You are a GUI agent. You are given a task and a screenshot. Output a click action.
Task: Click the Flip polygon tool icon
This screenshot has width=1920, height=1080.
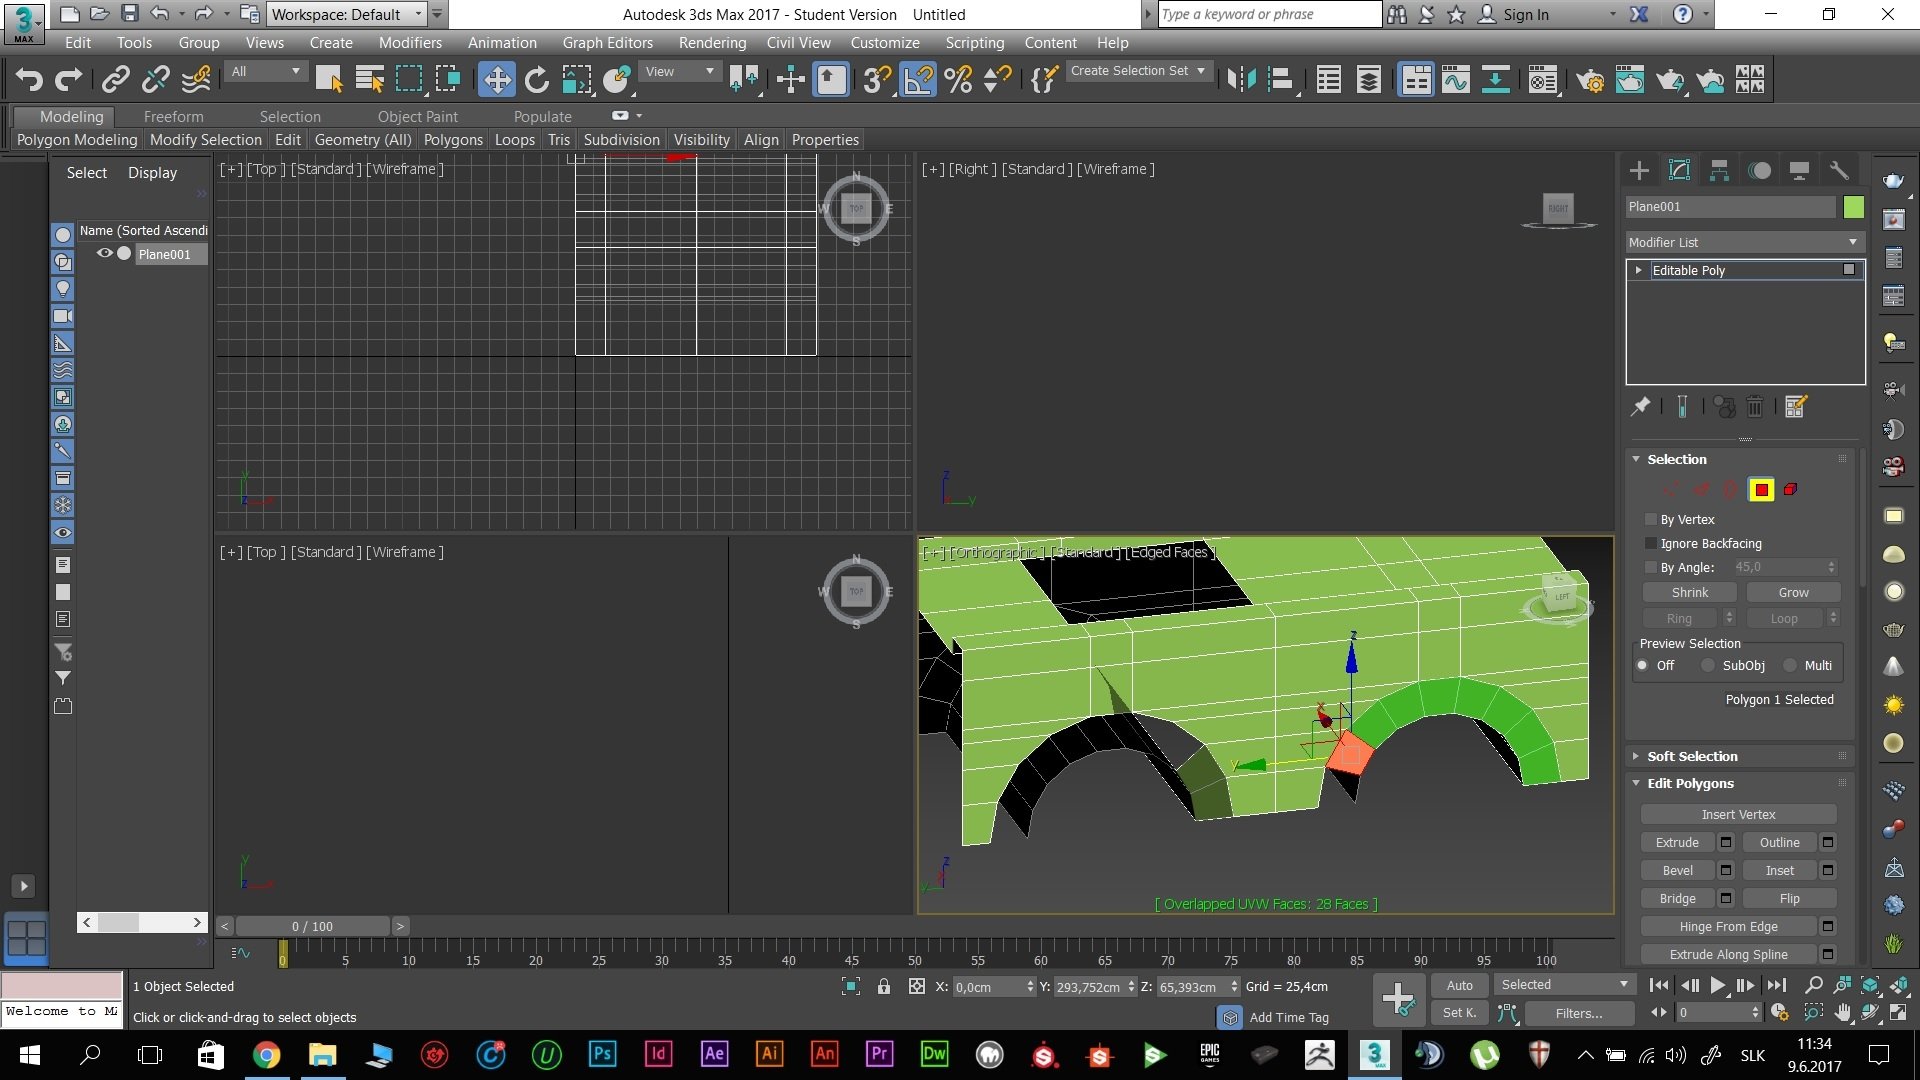tap(1788, 898)
